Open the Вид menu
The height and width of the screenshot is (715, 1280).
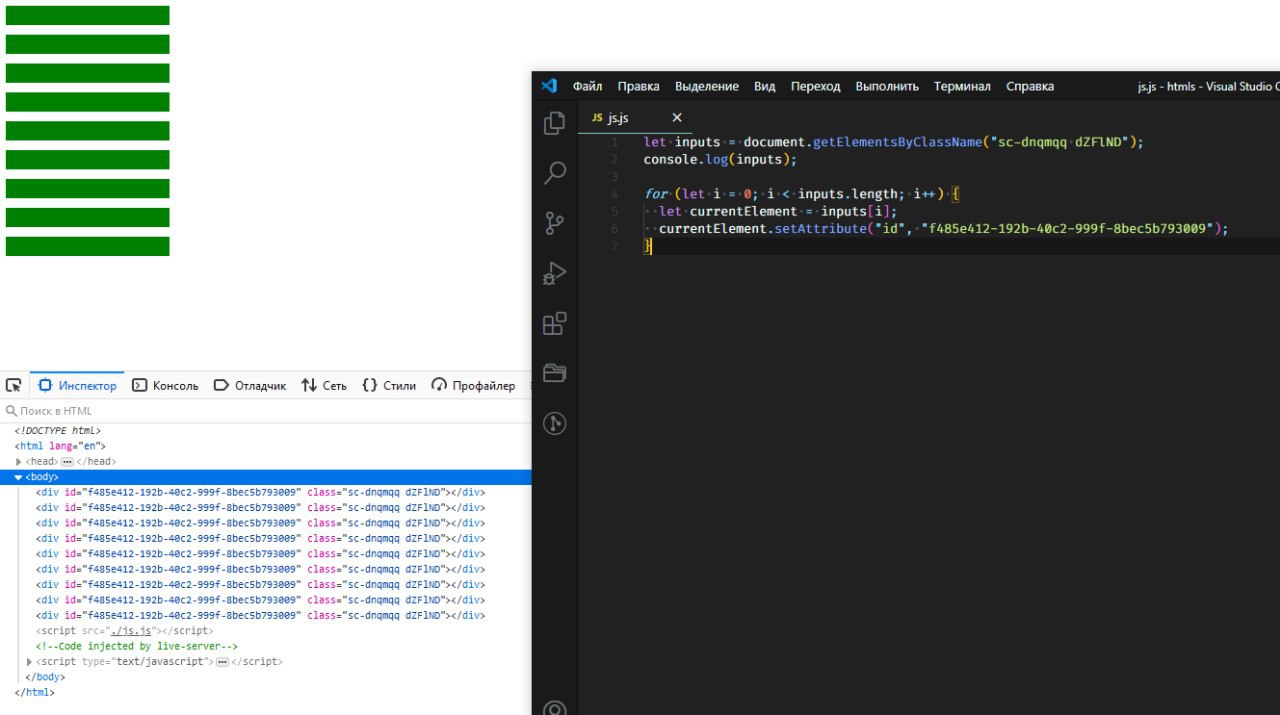point(765,86)
